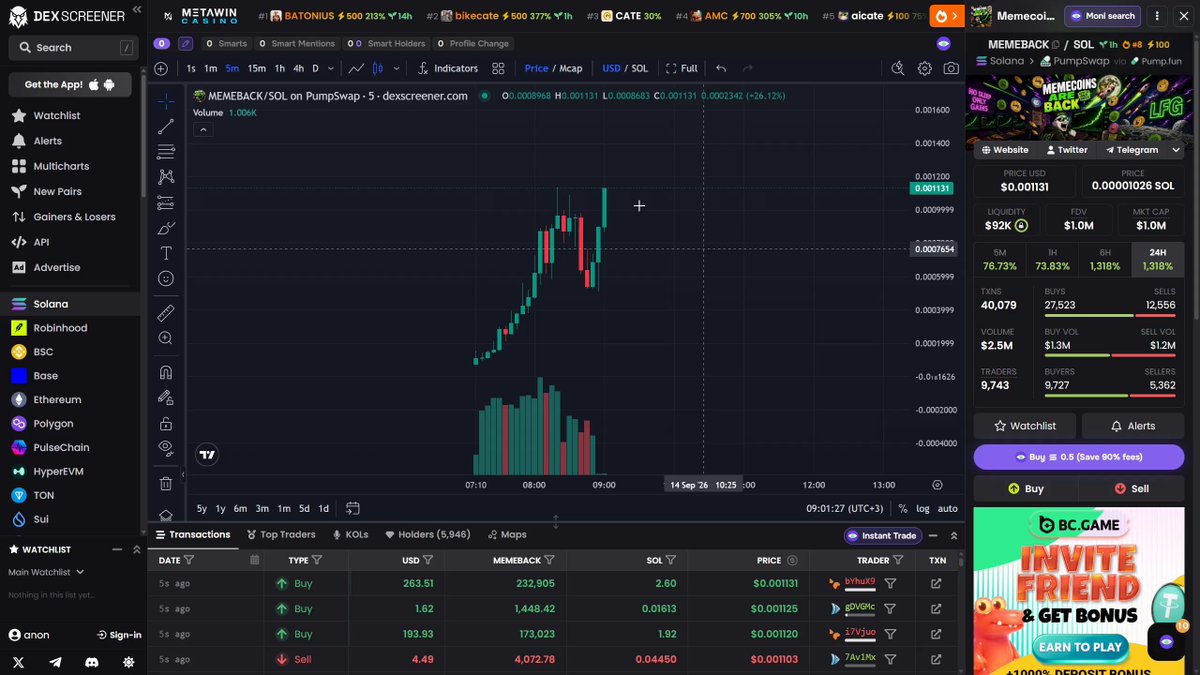Click the green Buy button
This screenshot has width=1200, height=675.
1026,489
